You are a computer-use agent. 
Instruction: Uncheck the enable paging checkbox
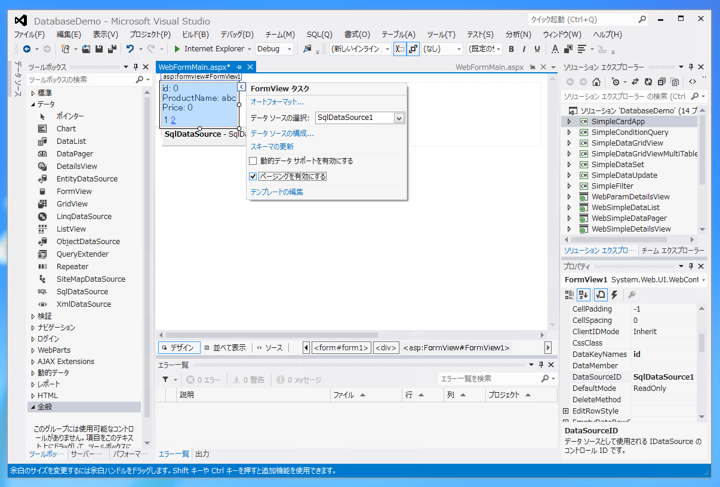click(x=253, y=176)
